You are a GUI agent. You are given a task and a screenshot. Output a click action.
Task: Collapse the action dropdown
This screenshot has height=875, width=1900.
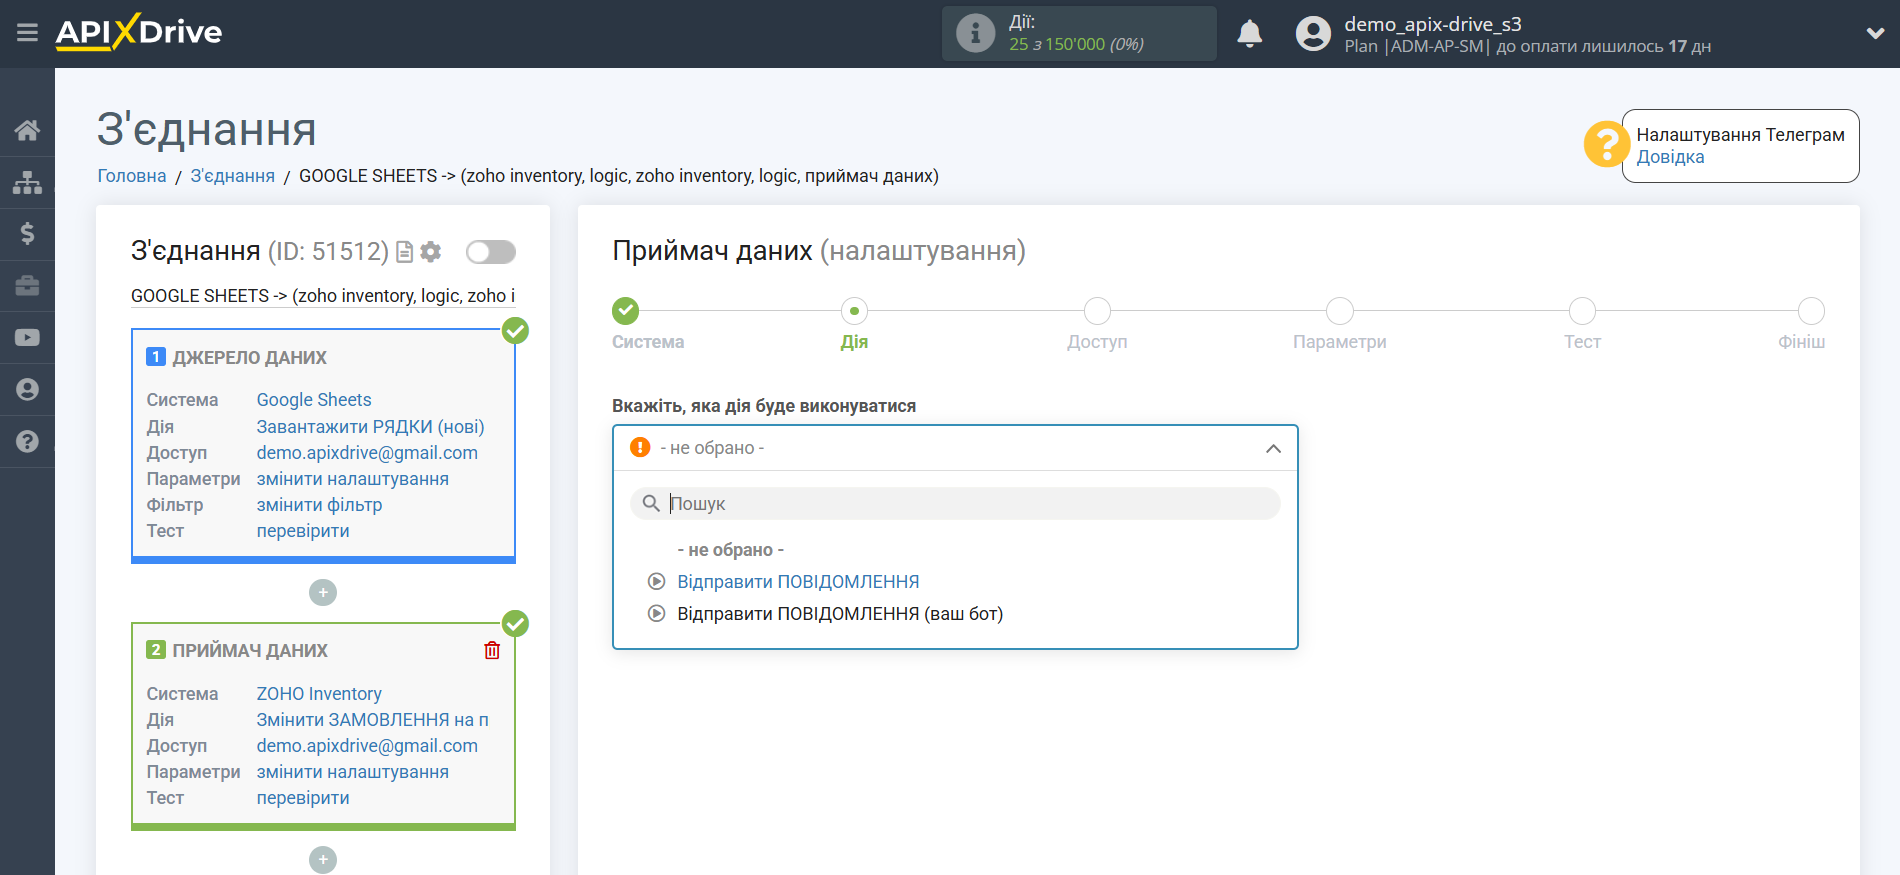pyautogui.click(x=1273, y=448)
